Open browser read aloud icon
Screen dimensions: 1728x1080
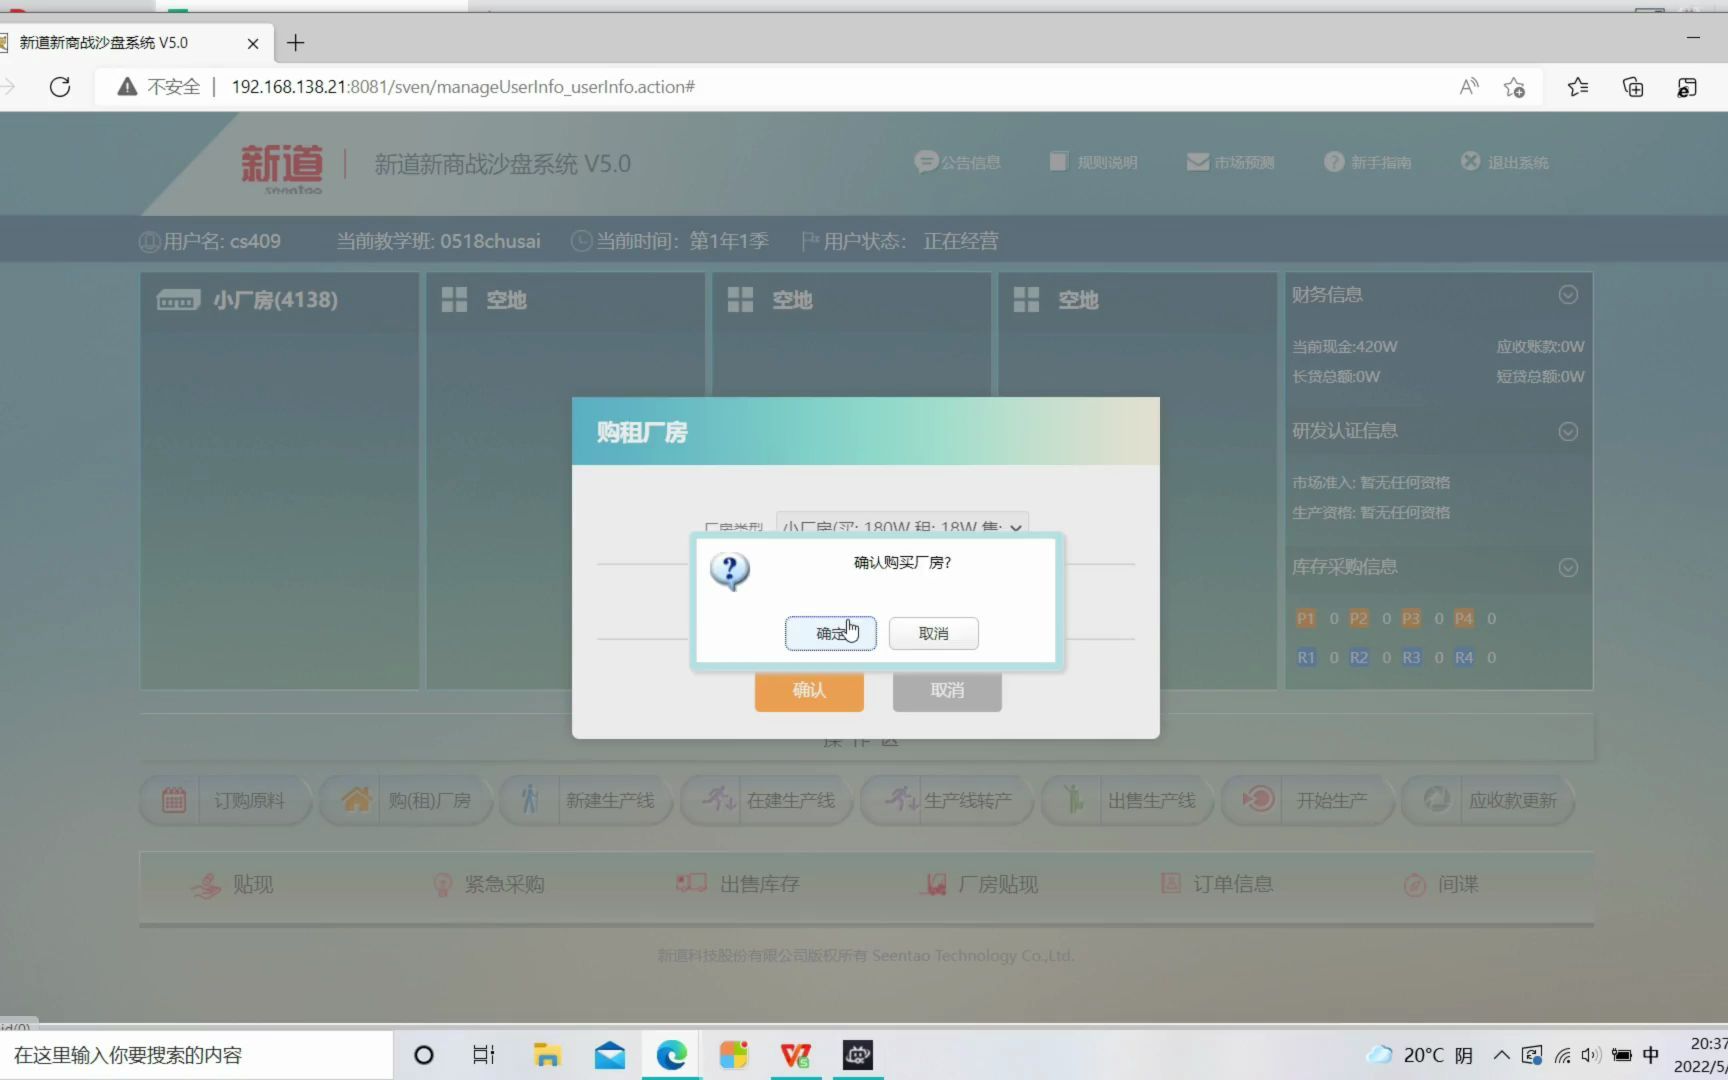coord(1469,87)
